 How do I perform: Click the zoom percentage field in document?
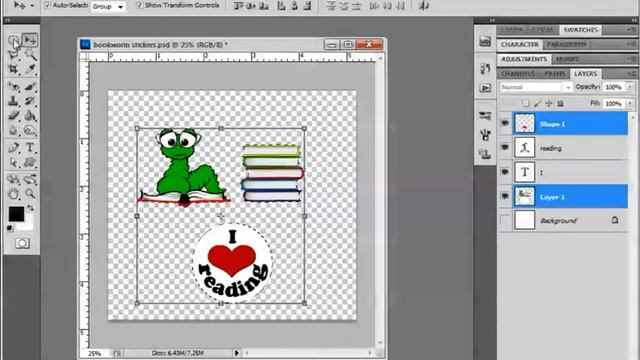[95, 353]
